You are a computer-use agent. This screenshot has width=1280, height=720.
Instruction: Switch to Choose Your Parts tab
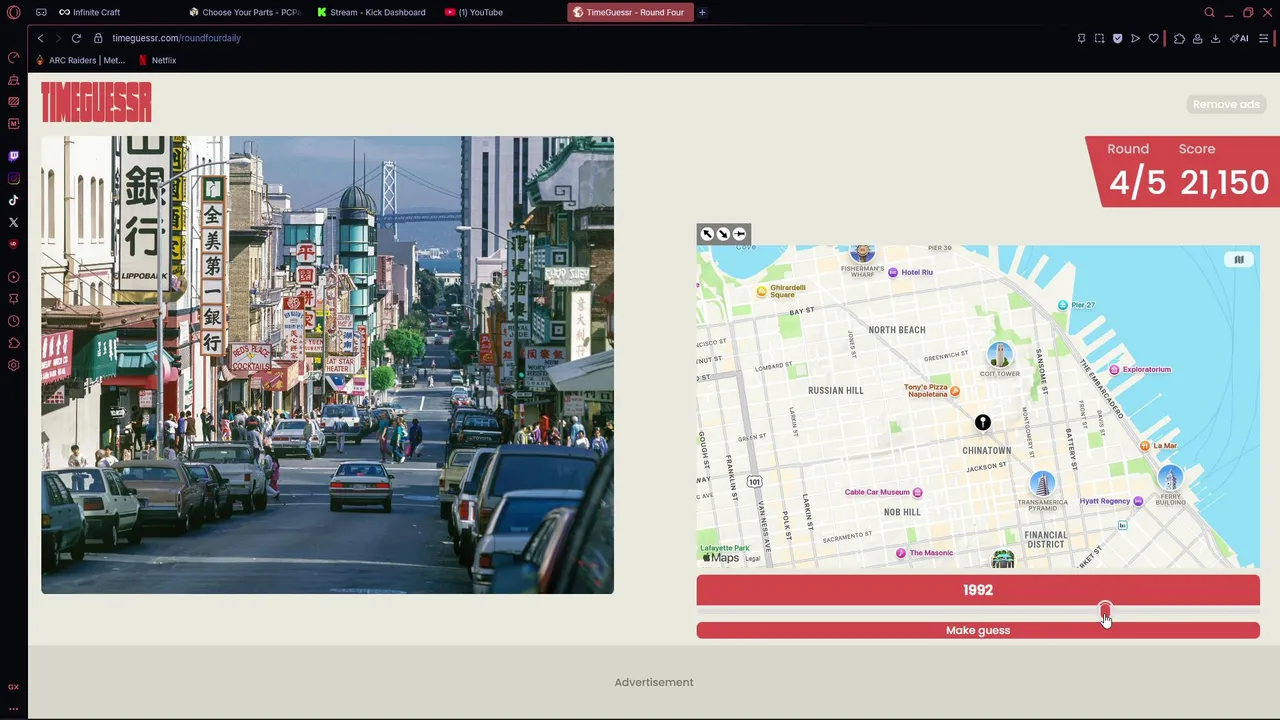[x=245, y=12]
